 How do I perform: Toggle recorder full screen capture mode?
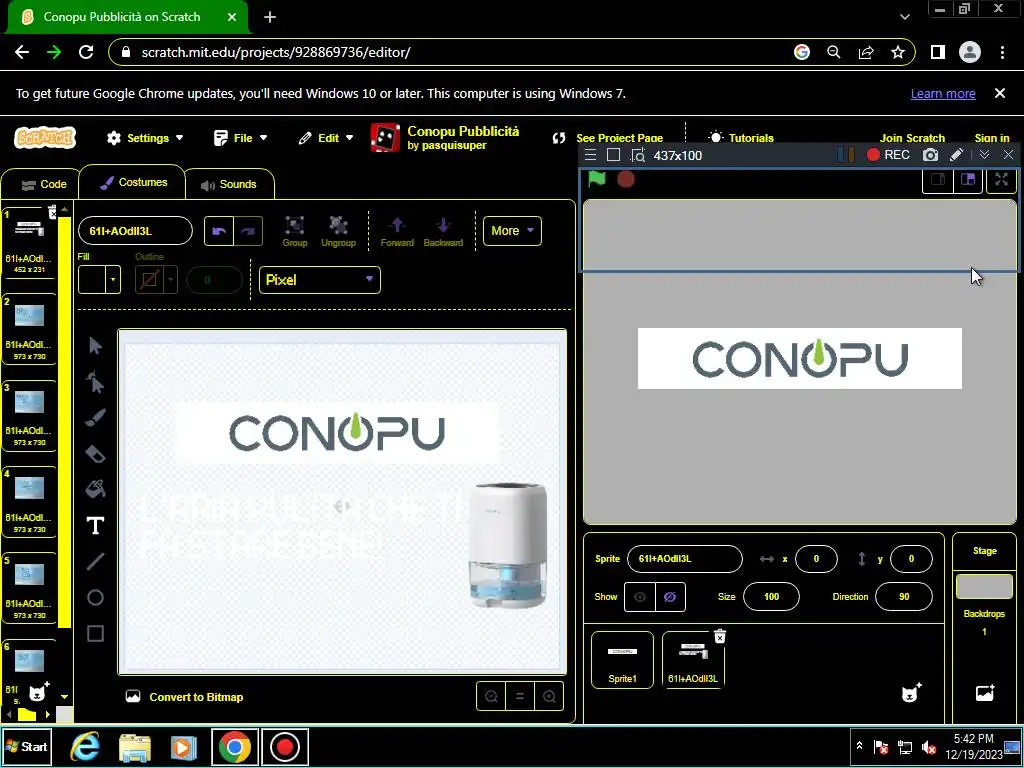pos(613,155)
